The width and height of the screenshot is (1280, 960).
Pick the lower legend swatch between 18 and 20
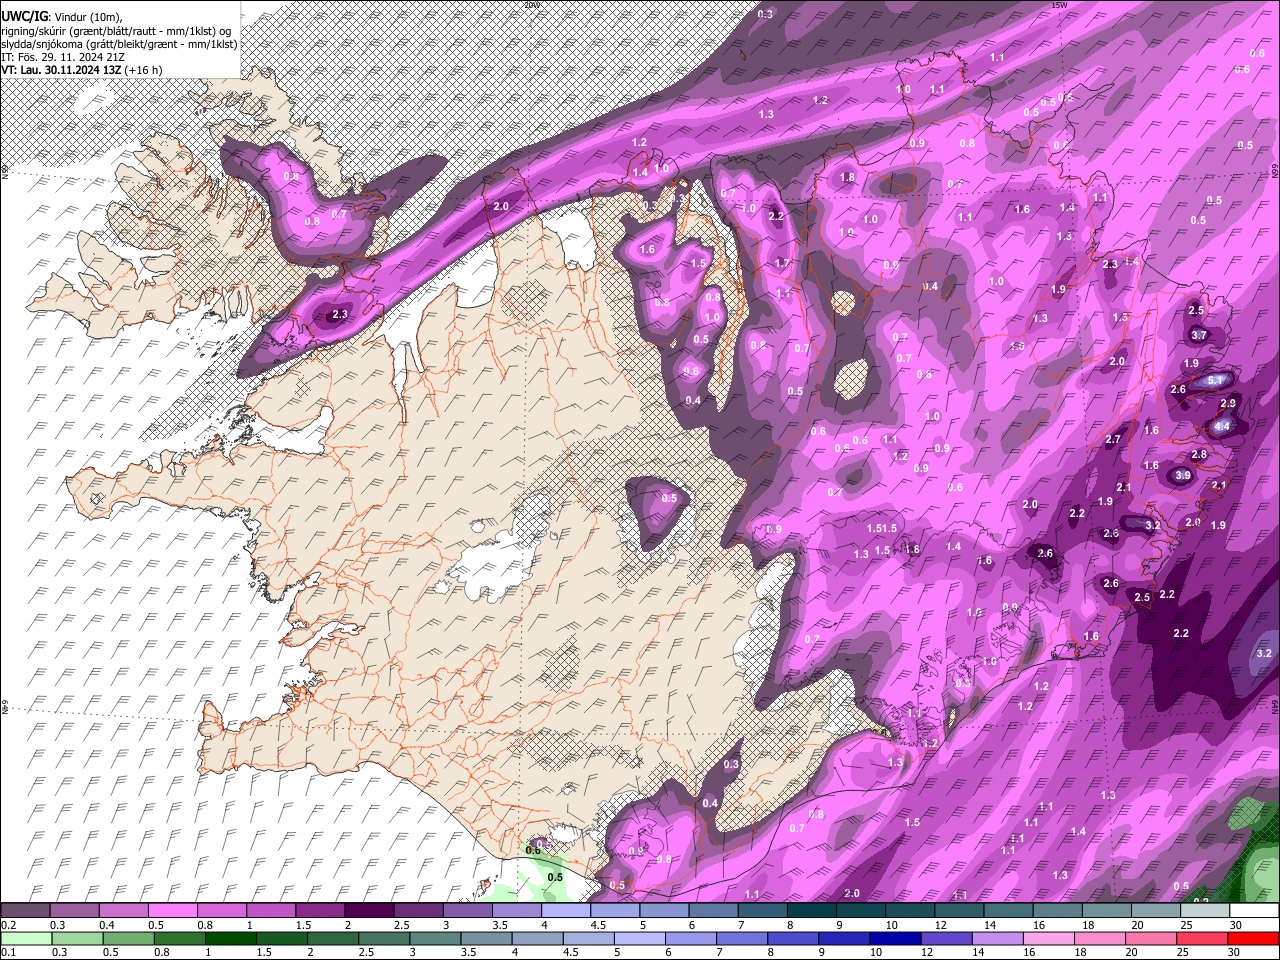point(1100,938)
